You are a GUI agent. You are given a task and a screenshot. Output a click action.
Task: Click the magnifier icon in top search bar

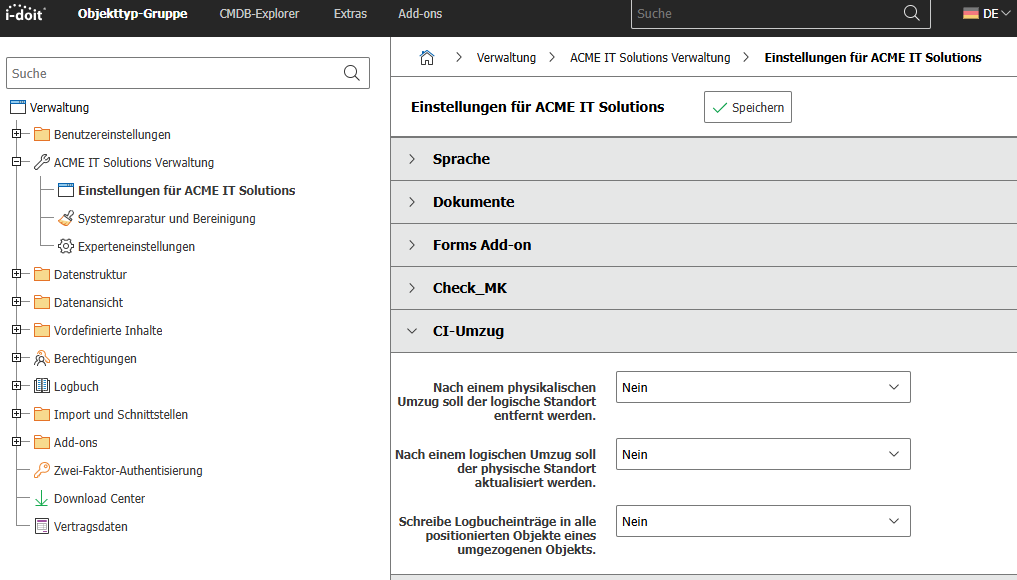click(x=911, y=13)
